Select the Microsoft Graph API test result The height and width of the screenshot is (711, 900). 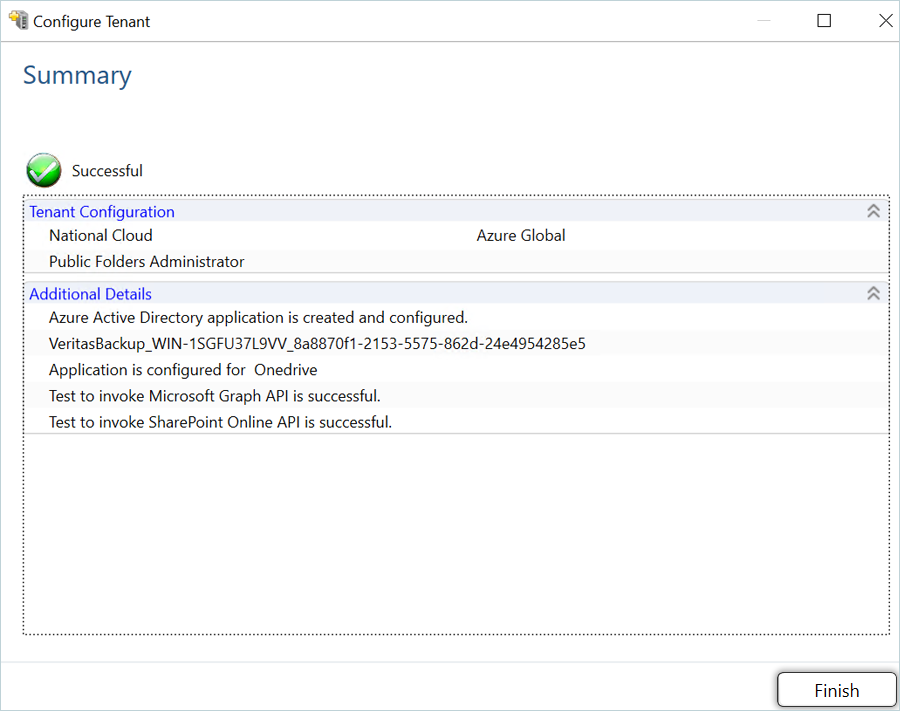tap(215, 396)
